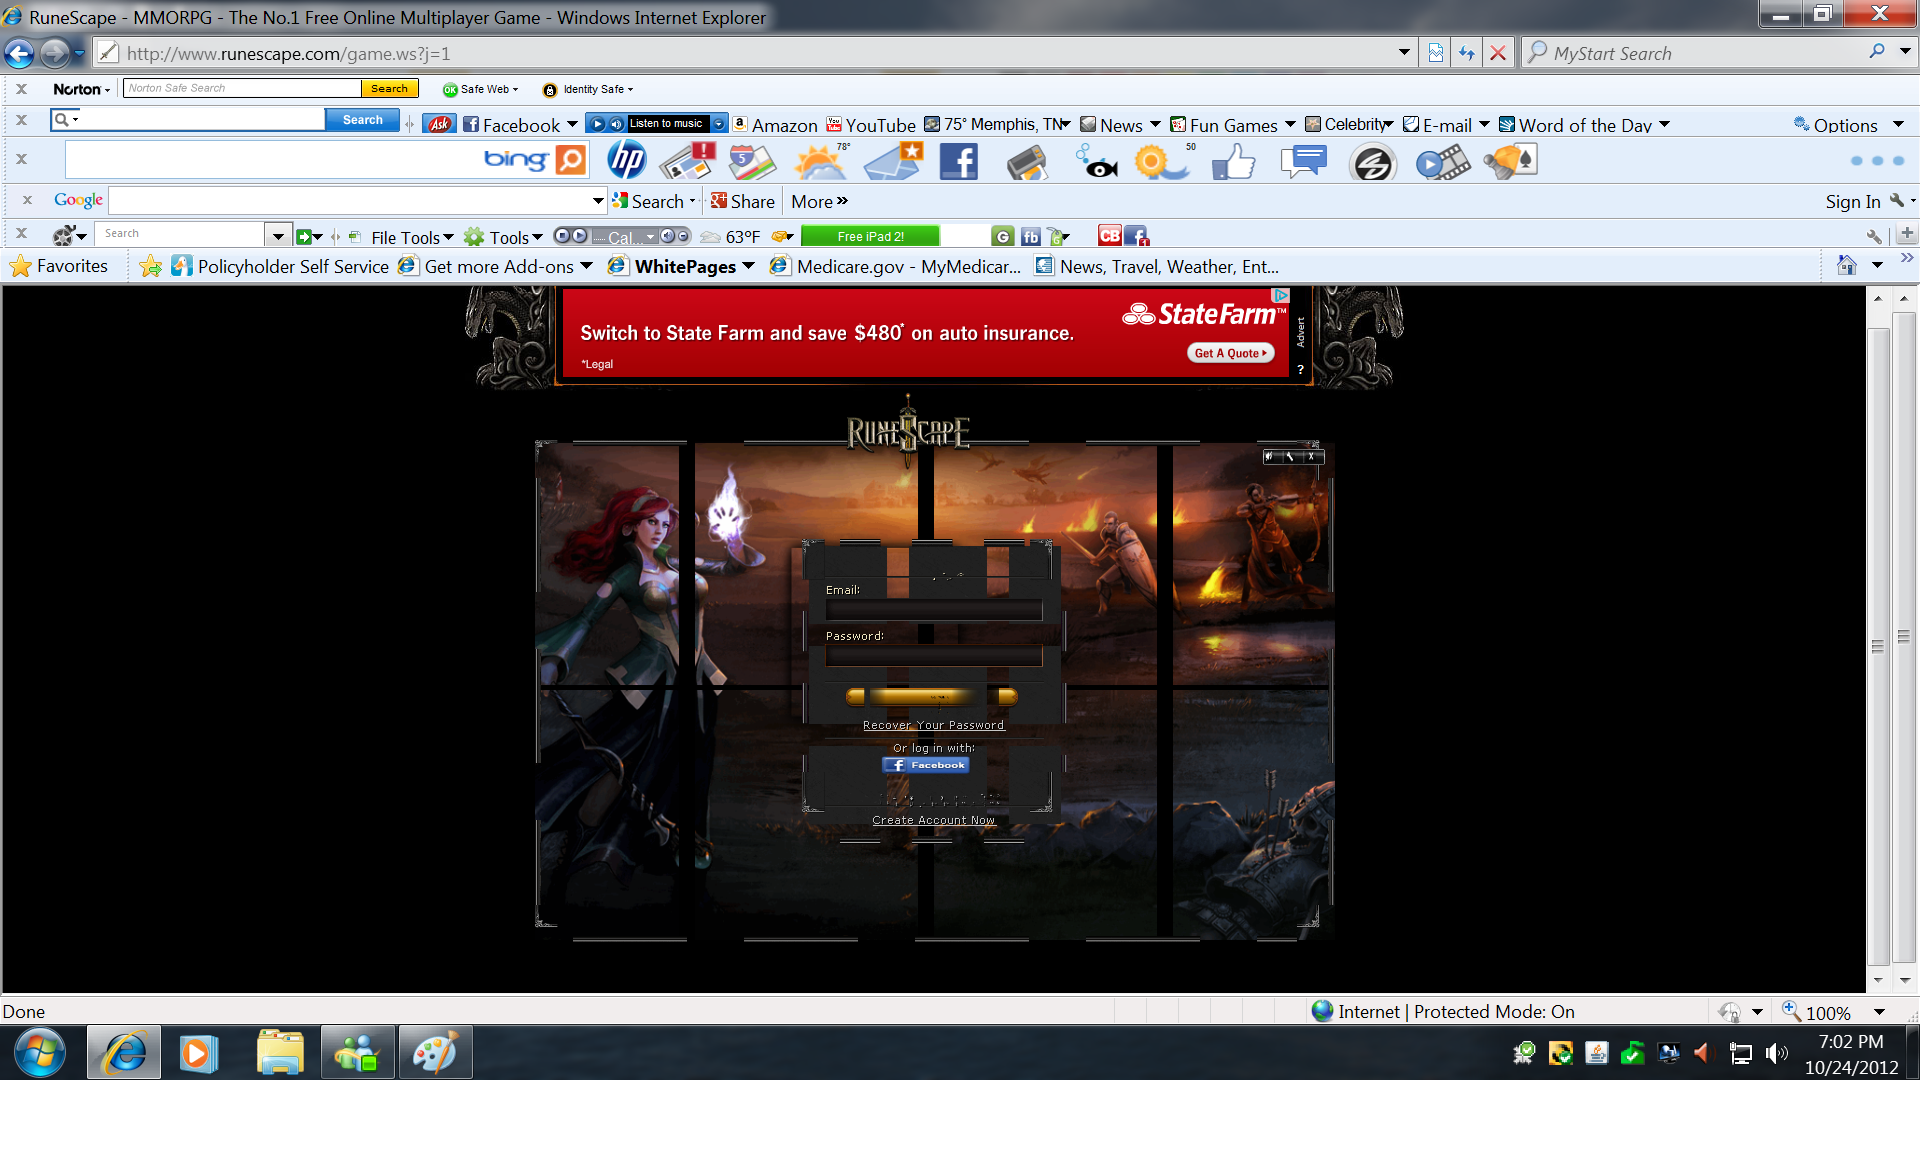Click the Bing search orange button

(571, 160)
